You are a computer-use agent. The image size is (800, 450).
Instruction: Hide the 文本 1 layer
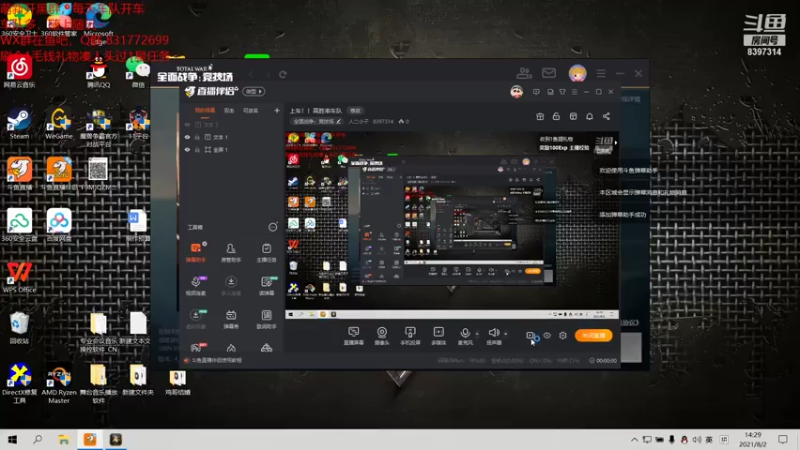pyautogui.click(x=187, y=137)
